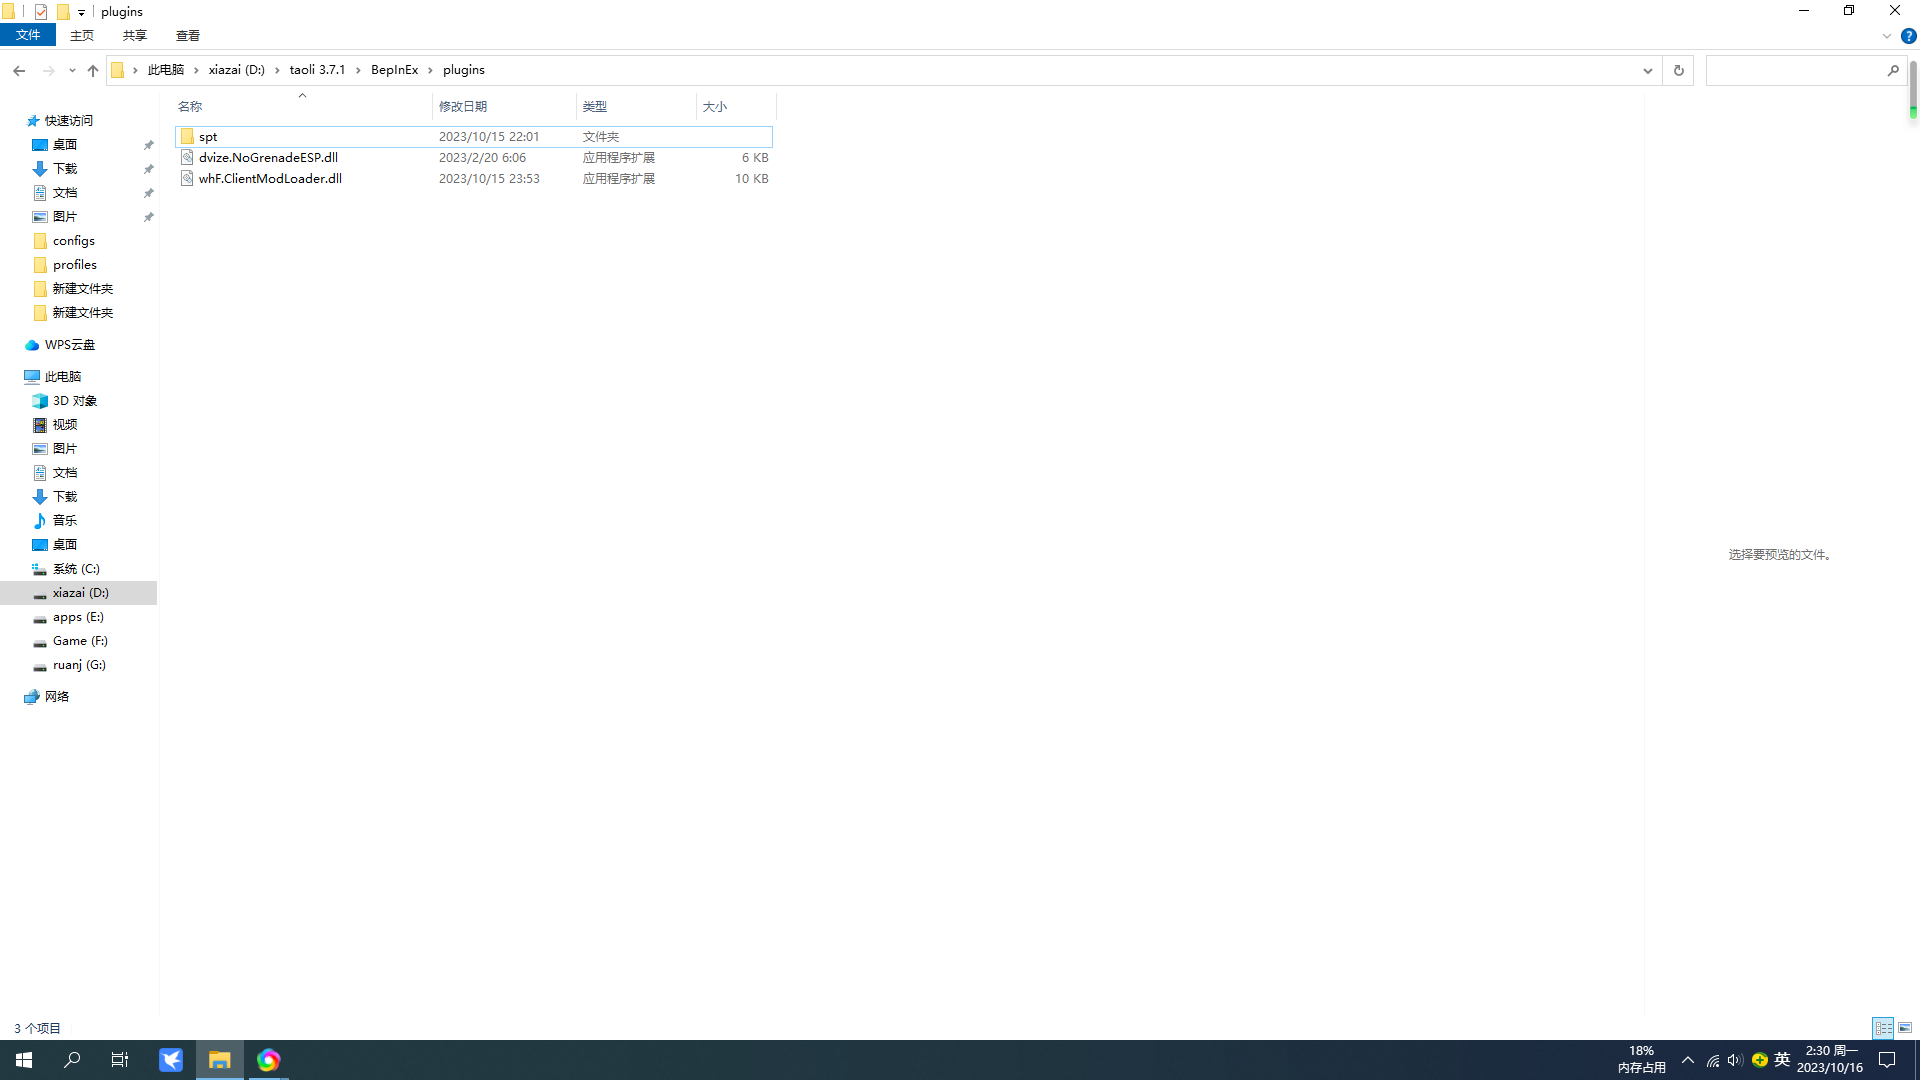Open Task View on taskbar
This screenshot has height=1080, width=1920.
tap(120, 1060)
